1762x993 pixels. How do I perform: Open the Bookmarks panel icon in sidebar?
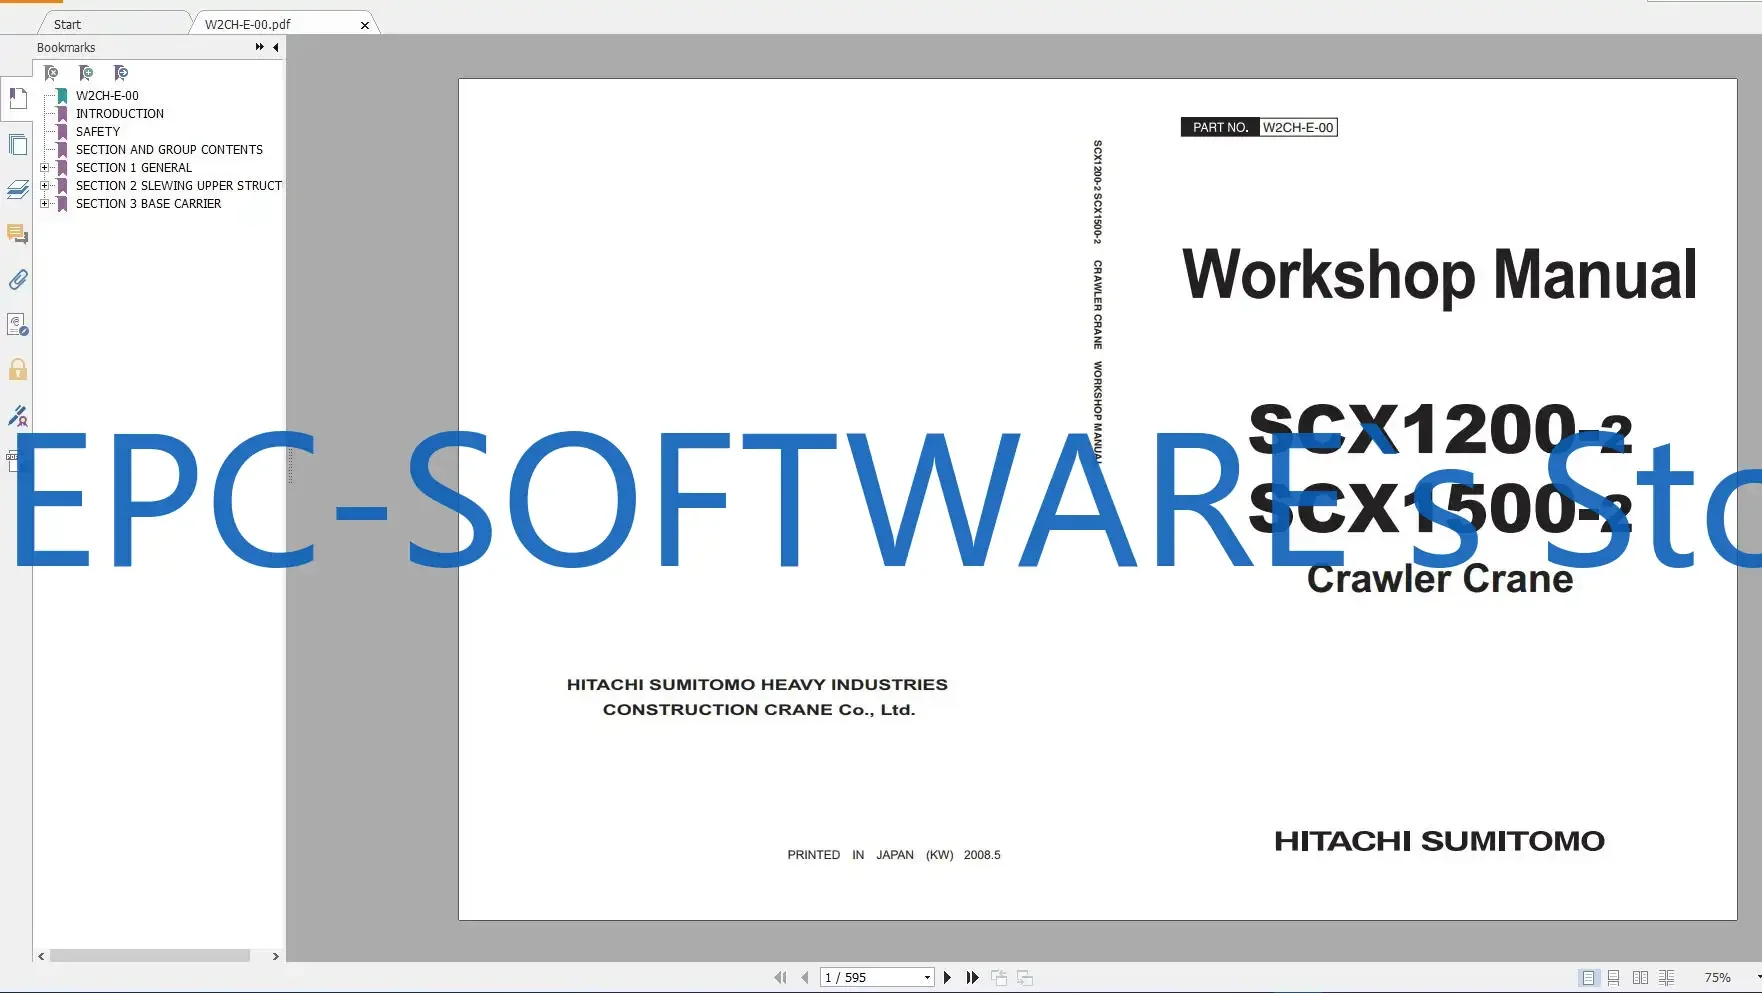click(18, 99)
